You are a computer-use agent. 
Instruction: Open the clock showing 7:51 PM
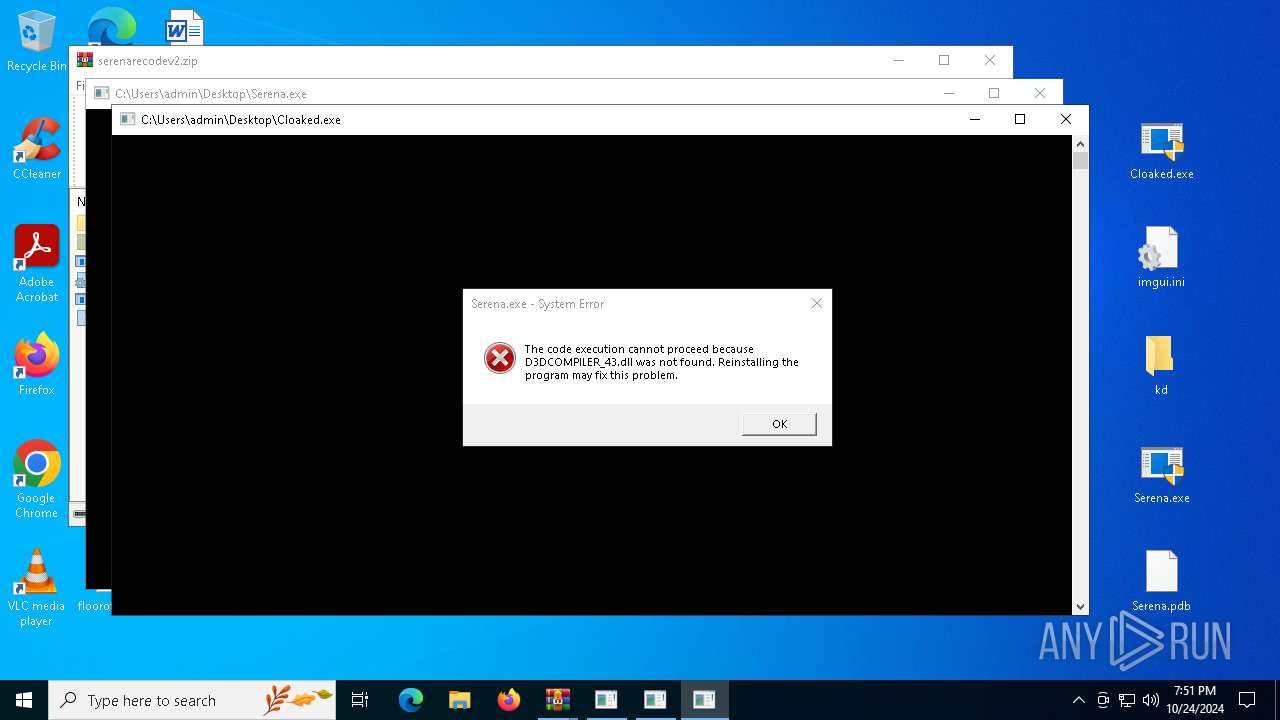pos(1195,700)
